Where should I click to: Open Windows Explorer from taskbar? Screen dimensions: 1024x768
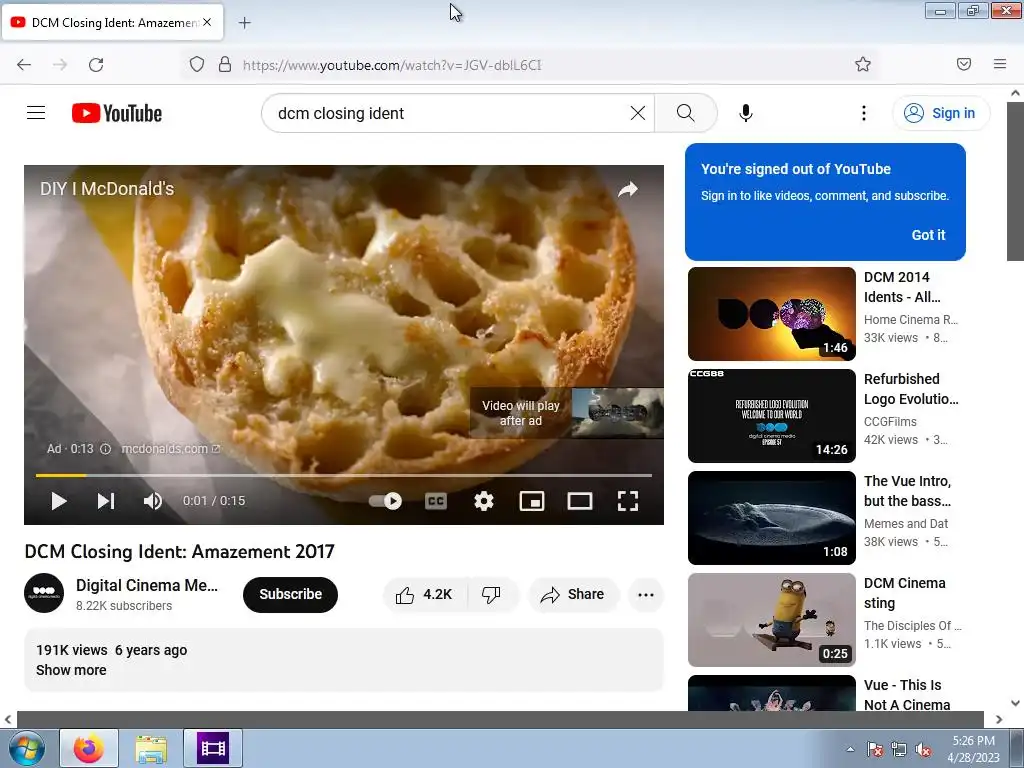pyautogui.click(x=151, y=748)
